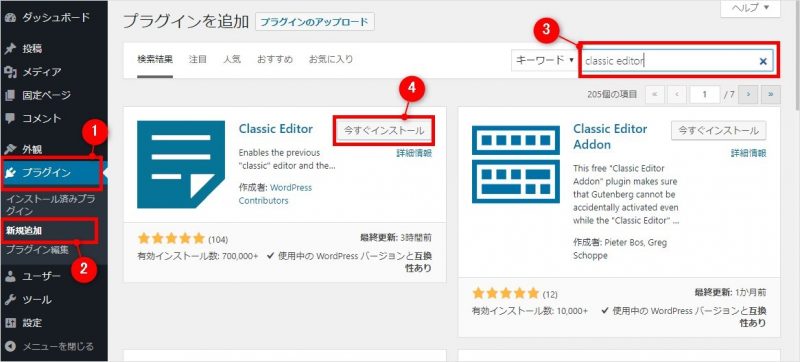The height and width of the screenshot is (362, 800).
Task: Open 詳細情報 link for Classic Editor Addon
Action: (748, 153)
